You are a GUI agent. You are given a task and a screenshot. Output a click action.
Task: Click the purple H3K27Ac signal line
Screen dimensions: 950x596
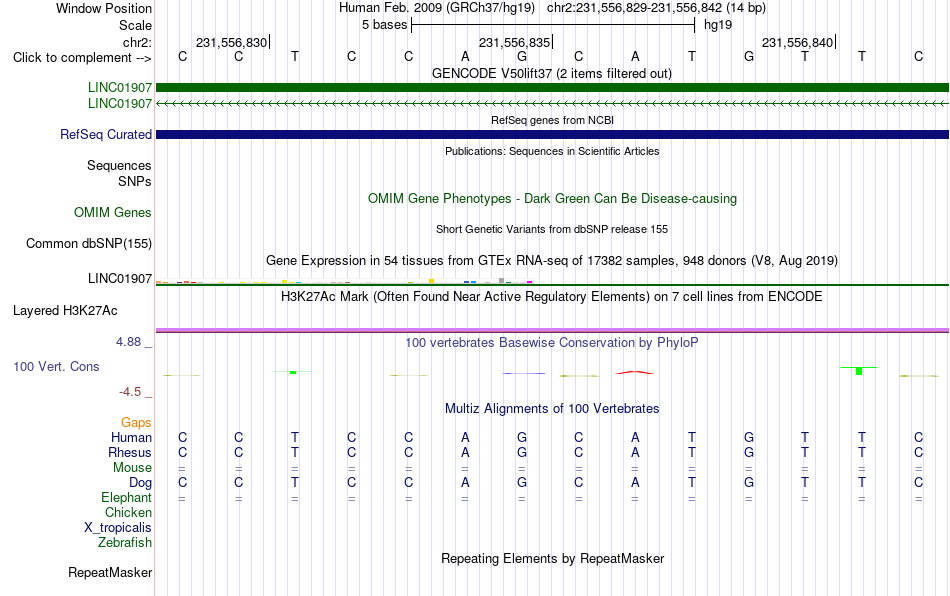[x=553, y=330]
